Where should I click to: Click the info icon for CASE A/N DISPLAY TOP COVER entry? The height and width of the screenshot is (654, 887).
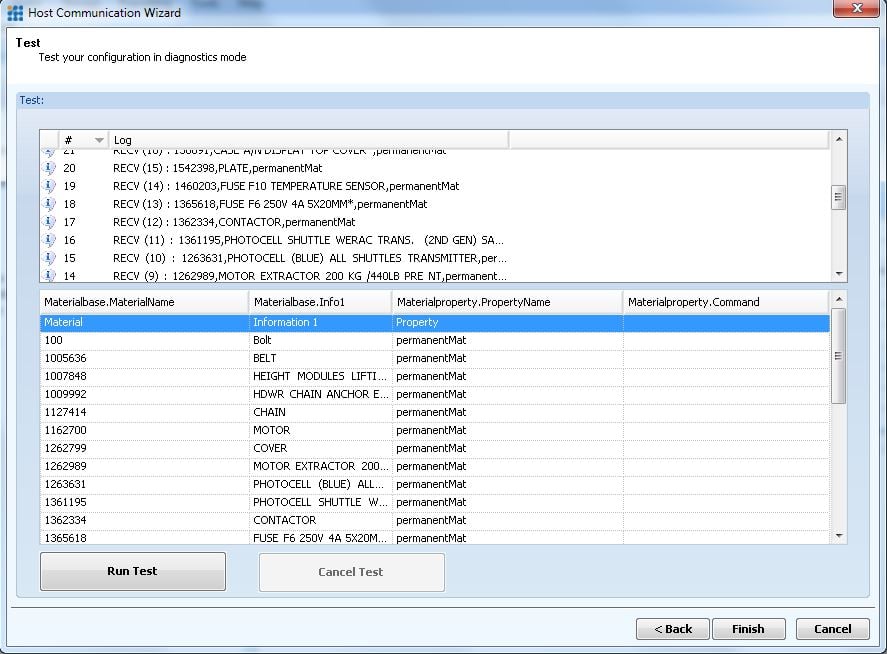pyautogui.click(x=48, y=150)
